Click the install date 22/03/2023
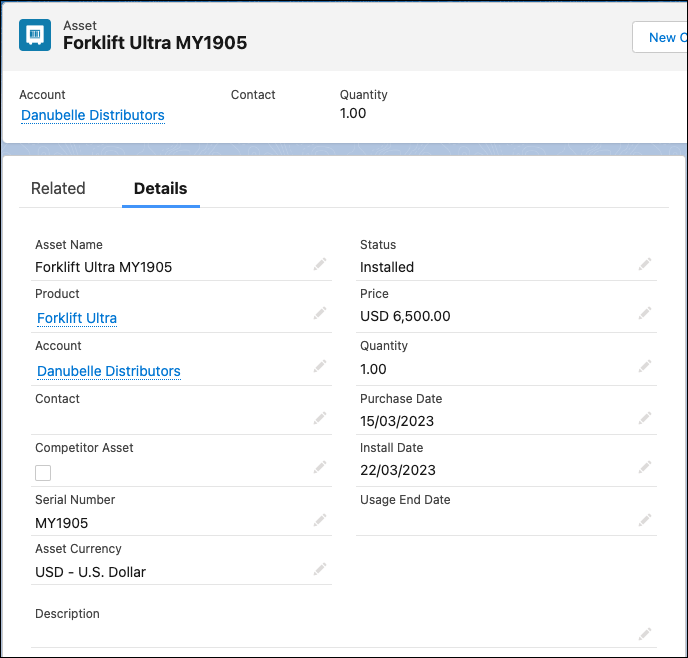 (x=398, y=470)
